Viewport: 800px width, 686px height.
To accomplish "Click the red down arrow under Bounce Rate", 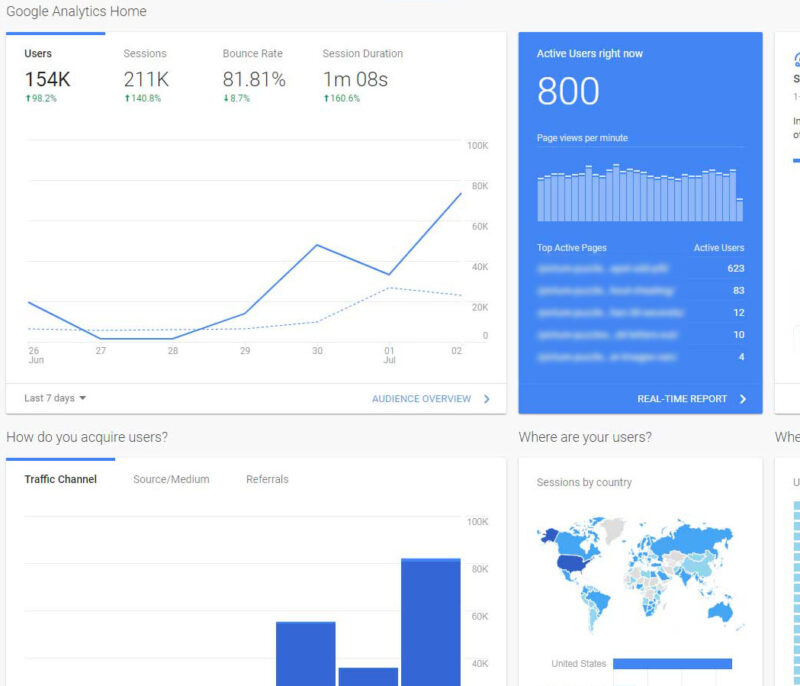I will [x=227, y=98].
